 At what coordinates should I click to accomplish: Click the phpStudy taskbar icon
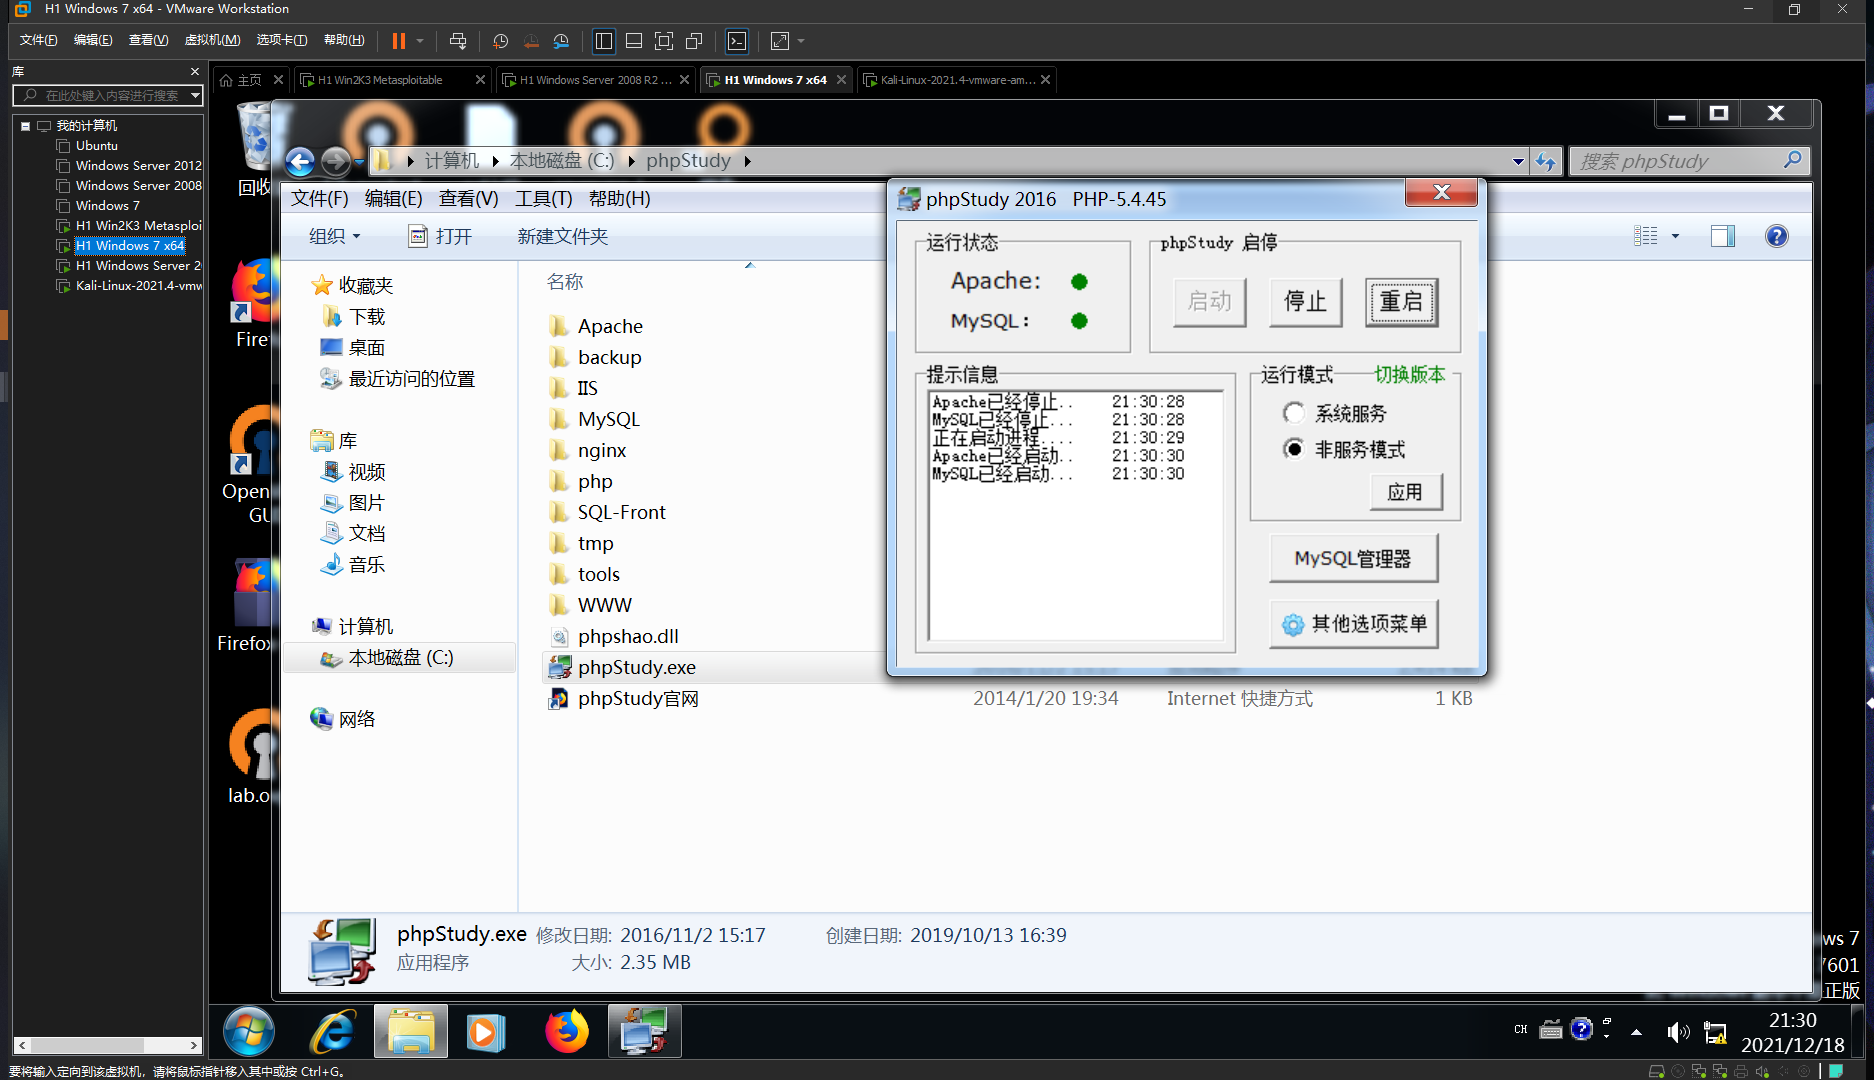644,1031
